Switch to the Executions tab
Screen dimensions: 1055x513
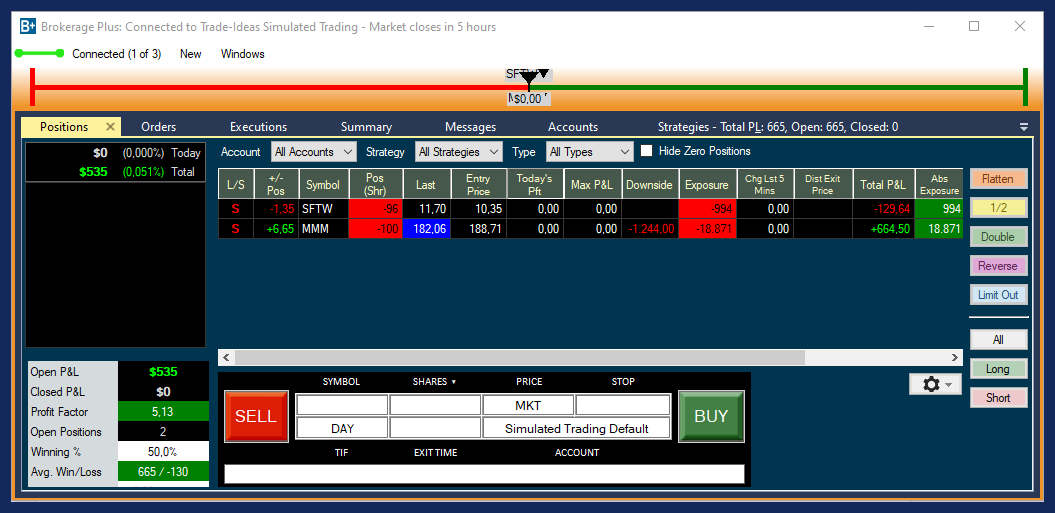click(258, 127)
